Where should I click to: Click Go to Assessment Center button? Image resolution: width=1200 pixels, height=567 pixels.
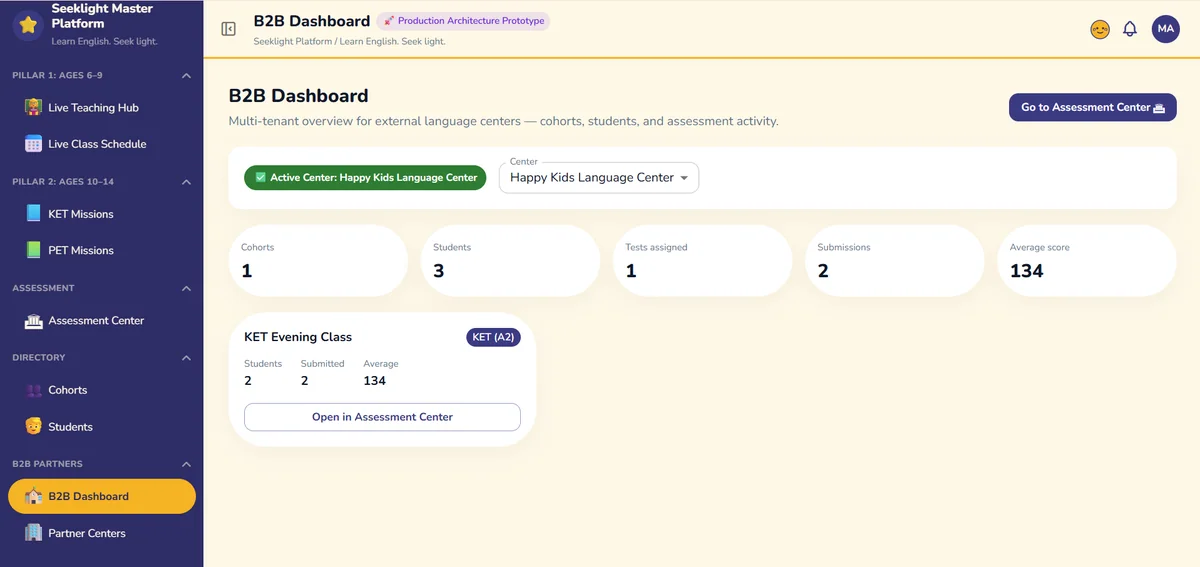pos(1092,107)
